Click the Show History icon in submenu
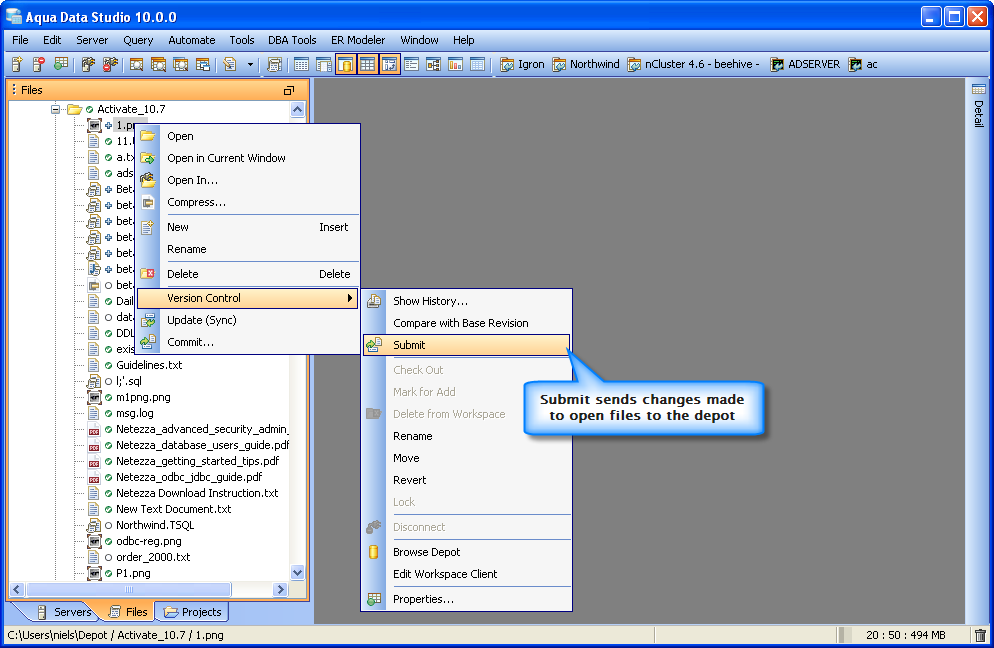Image resolution: width=994 pixels, height=648 pixels. (374, 301)
